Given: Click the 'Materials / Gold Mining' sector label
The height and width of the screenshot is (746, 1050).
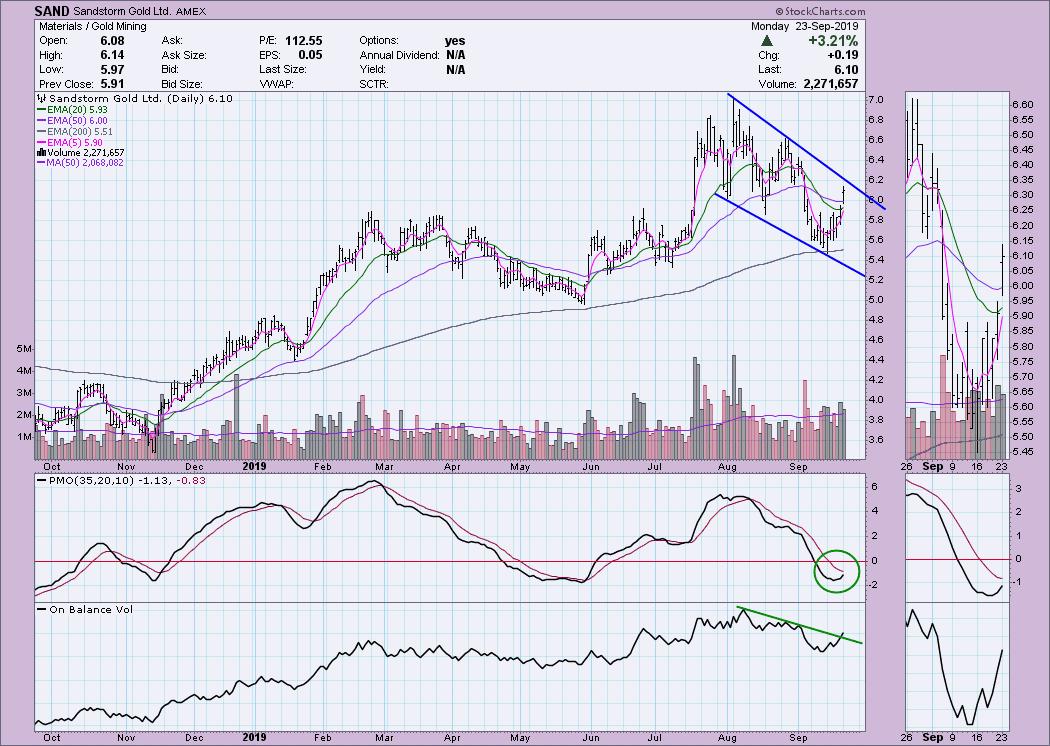Looking at the screenshot, I should [92, 26].
